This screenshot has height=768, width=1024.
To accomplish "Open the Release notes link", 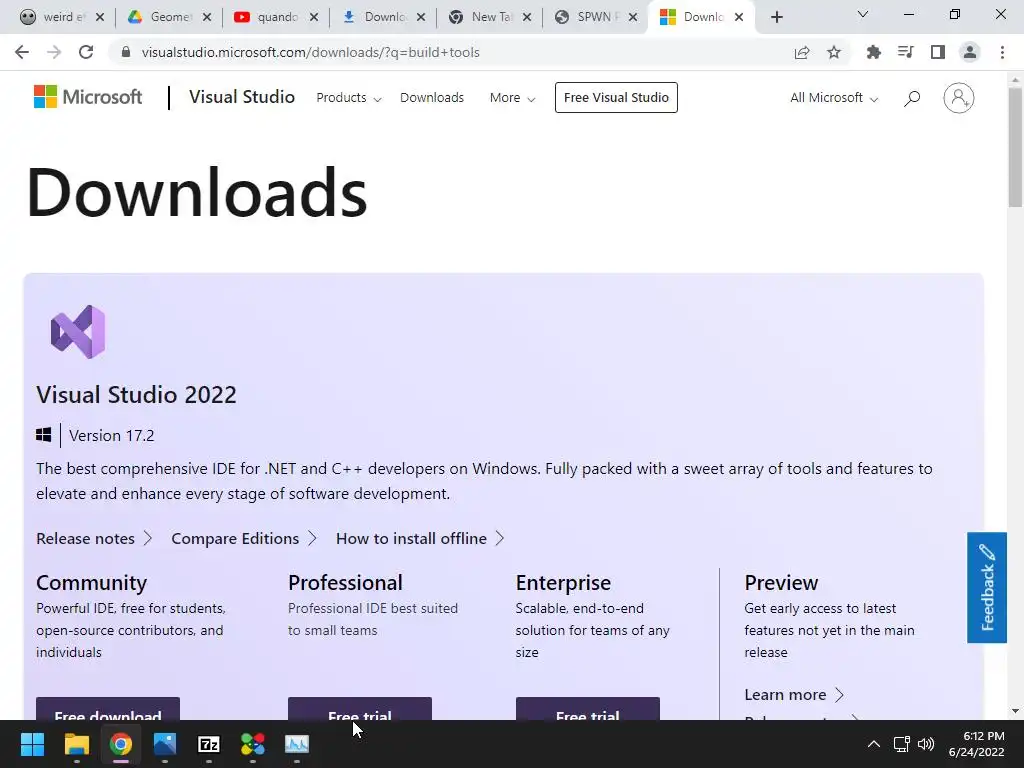I will click(x=93, y=539).
